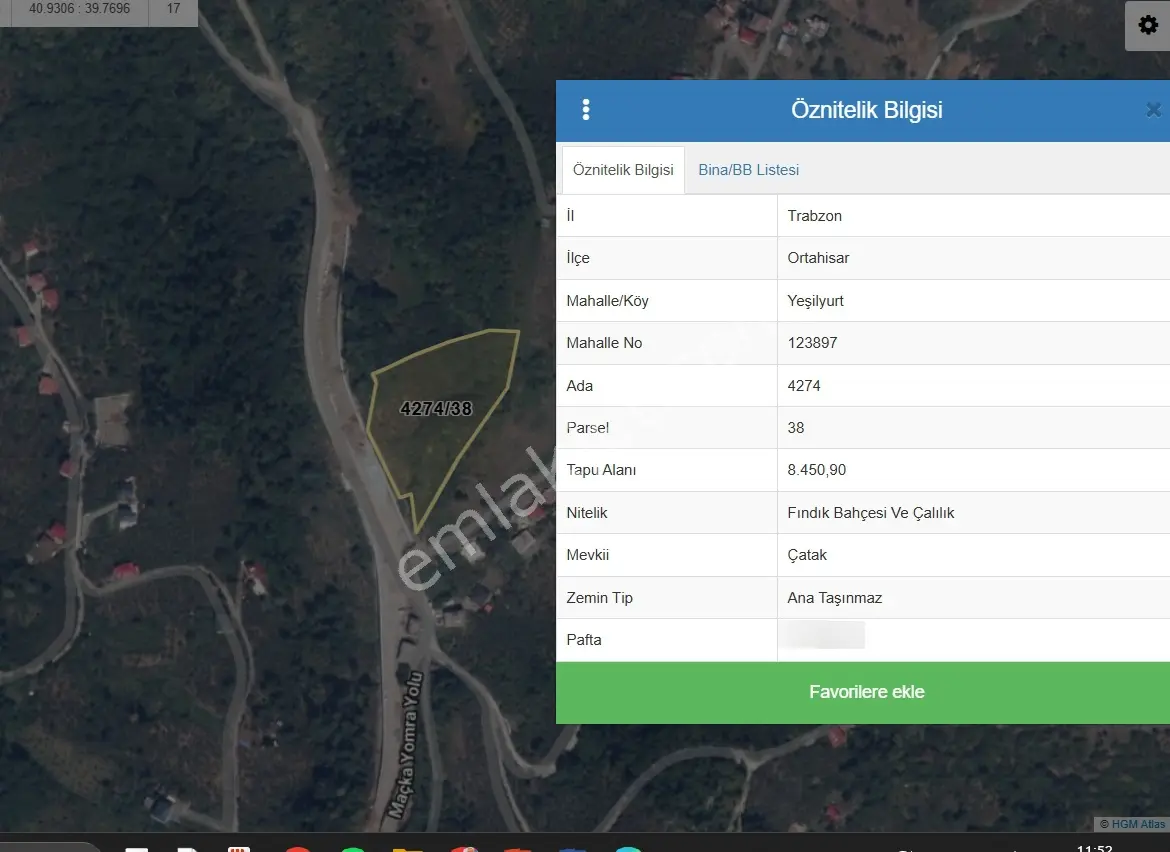Click the Mevkii row label

click(x=587, y=554)
